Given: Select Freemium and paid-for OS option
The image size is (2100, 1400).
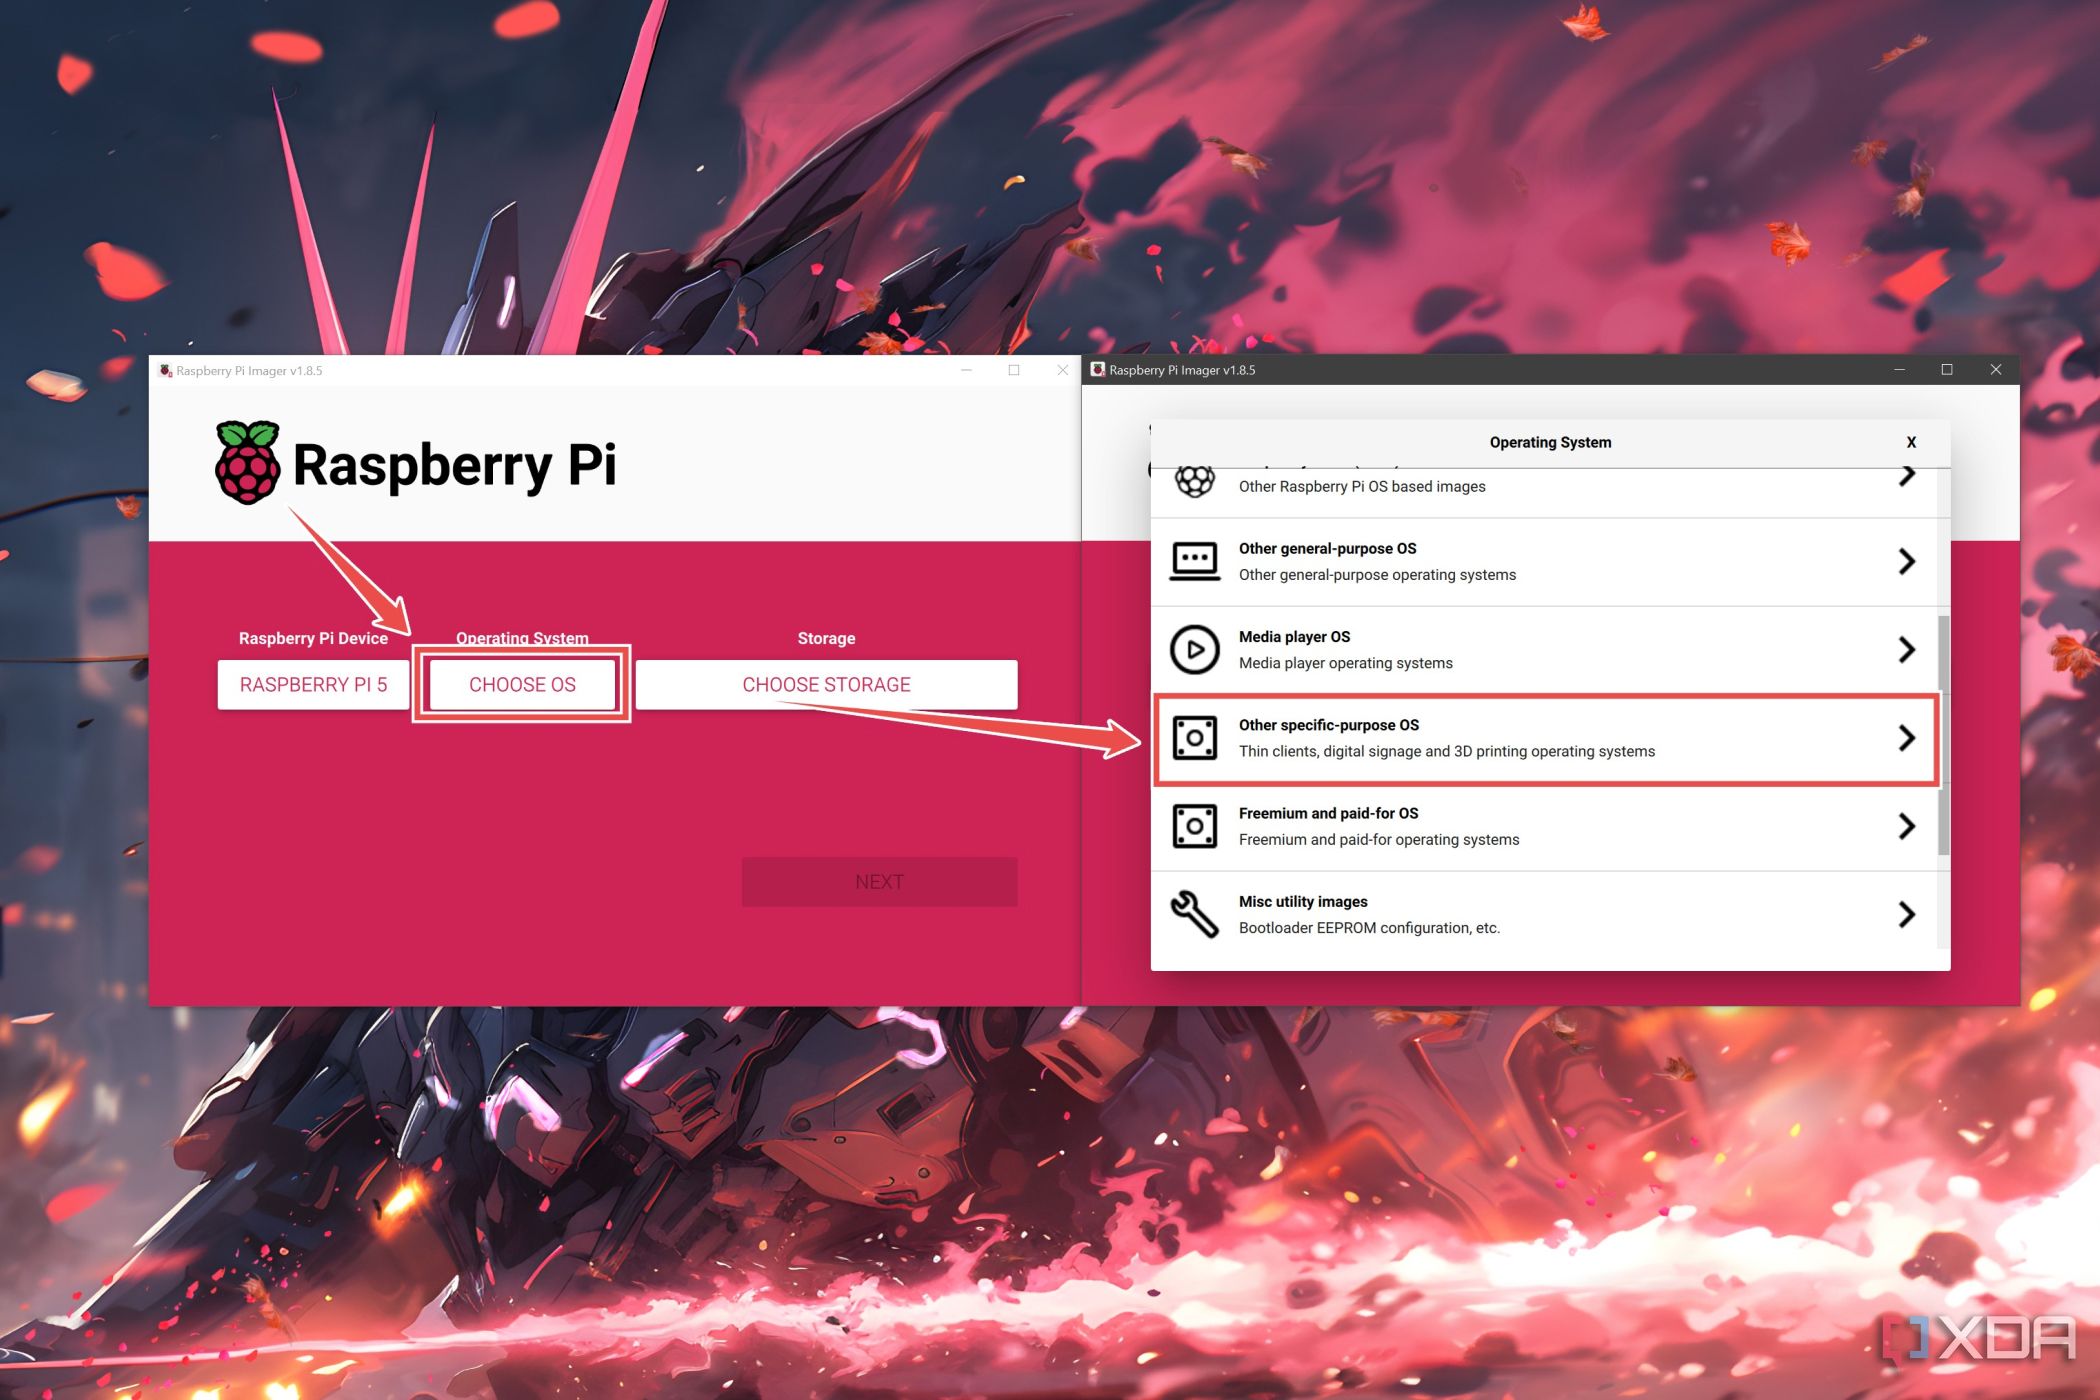Looking at the screenshot, I should click(1552, 823).
